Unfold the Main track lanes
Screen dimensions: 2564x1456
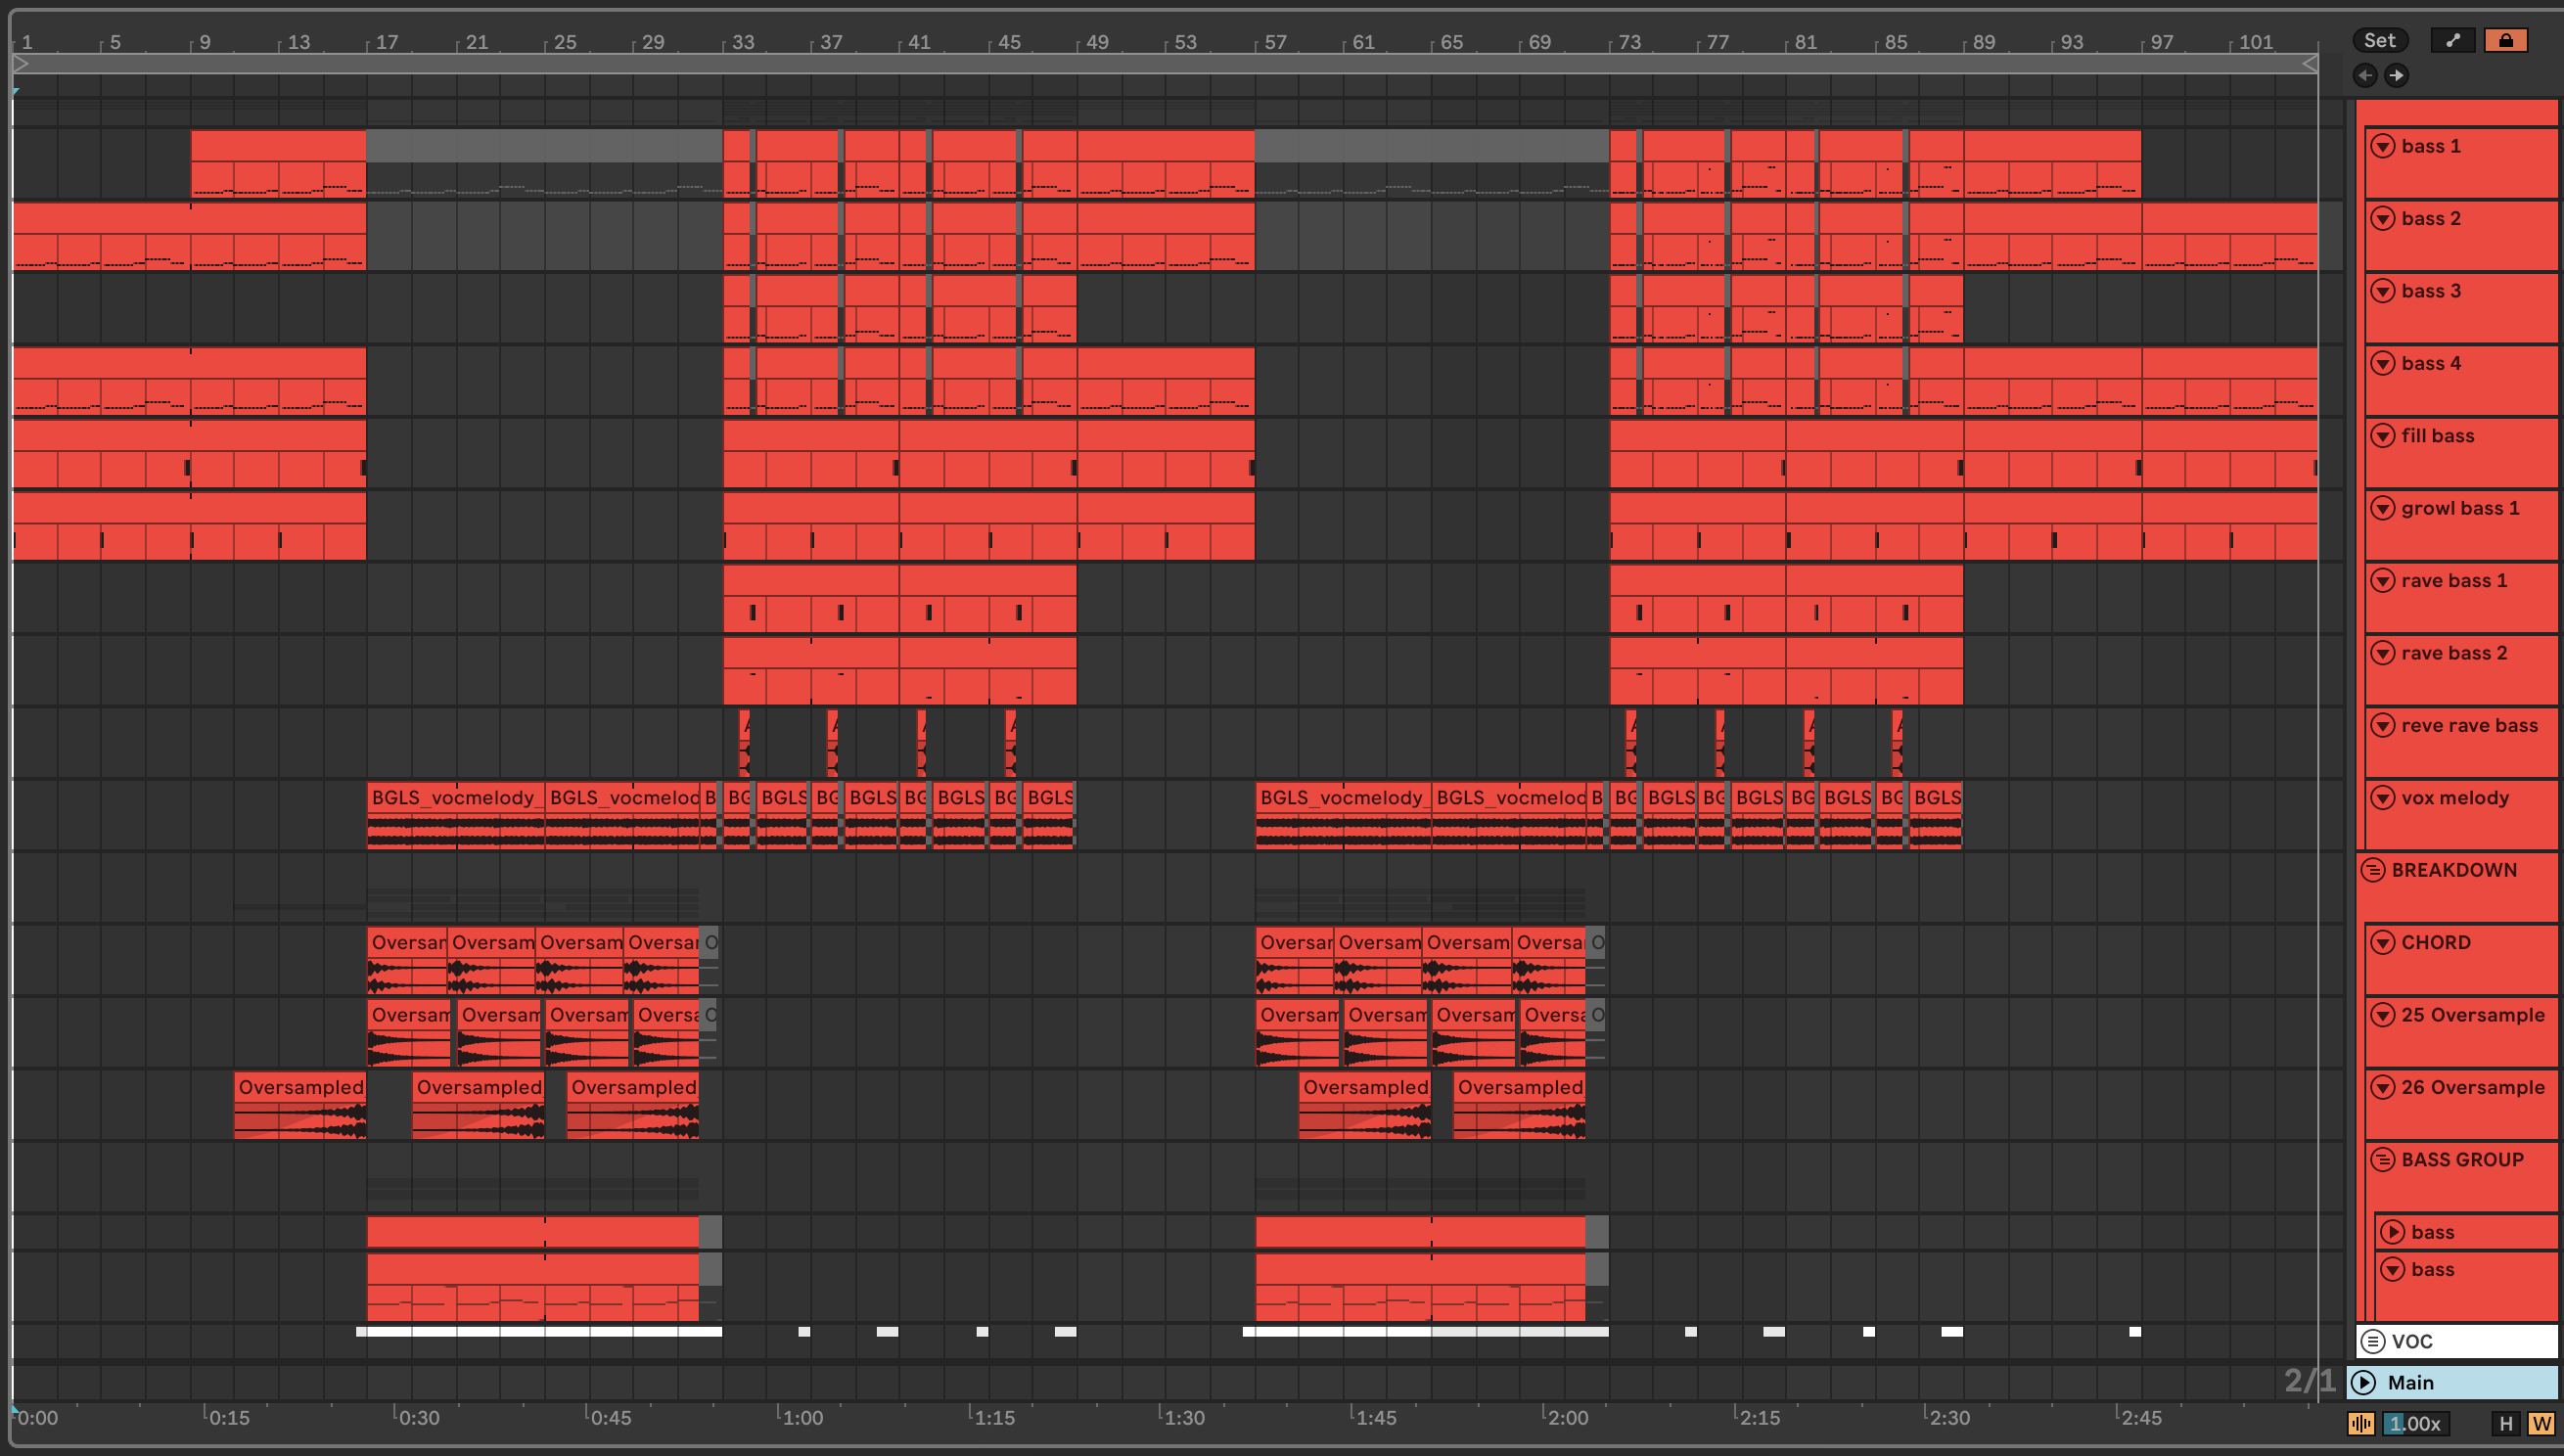[x=2364, y=1382]
